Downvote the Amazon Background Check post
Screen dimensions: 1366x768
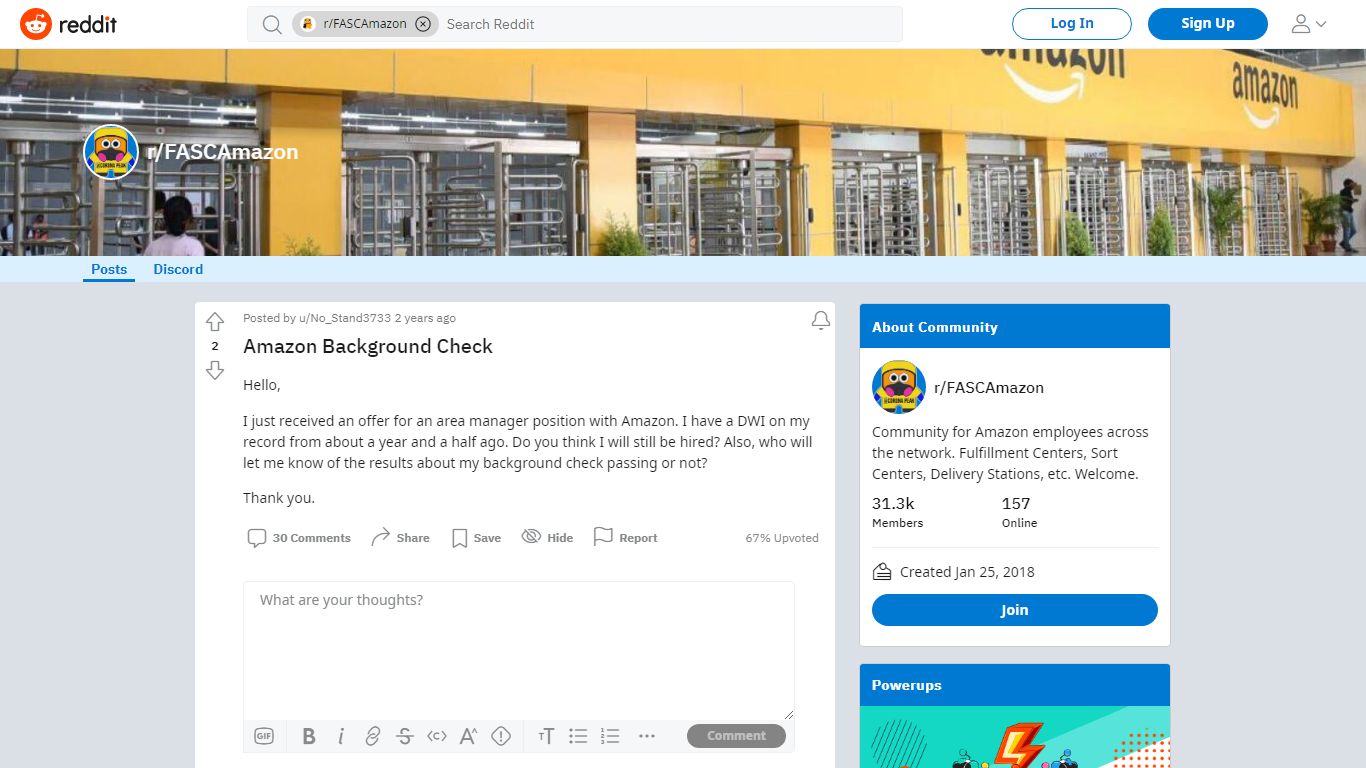pos(215,370)
